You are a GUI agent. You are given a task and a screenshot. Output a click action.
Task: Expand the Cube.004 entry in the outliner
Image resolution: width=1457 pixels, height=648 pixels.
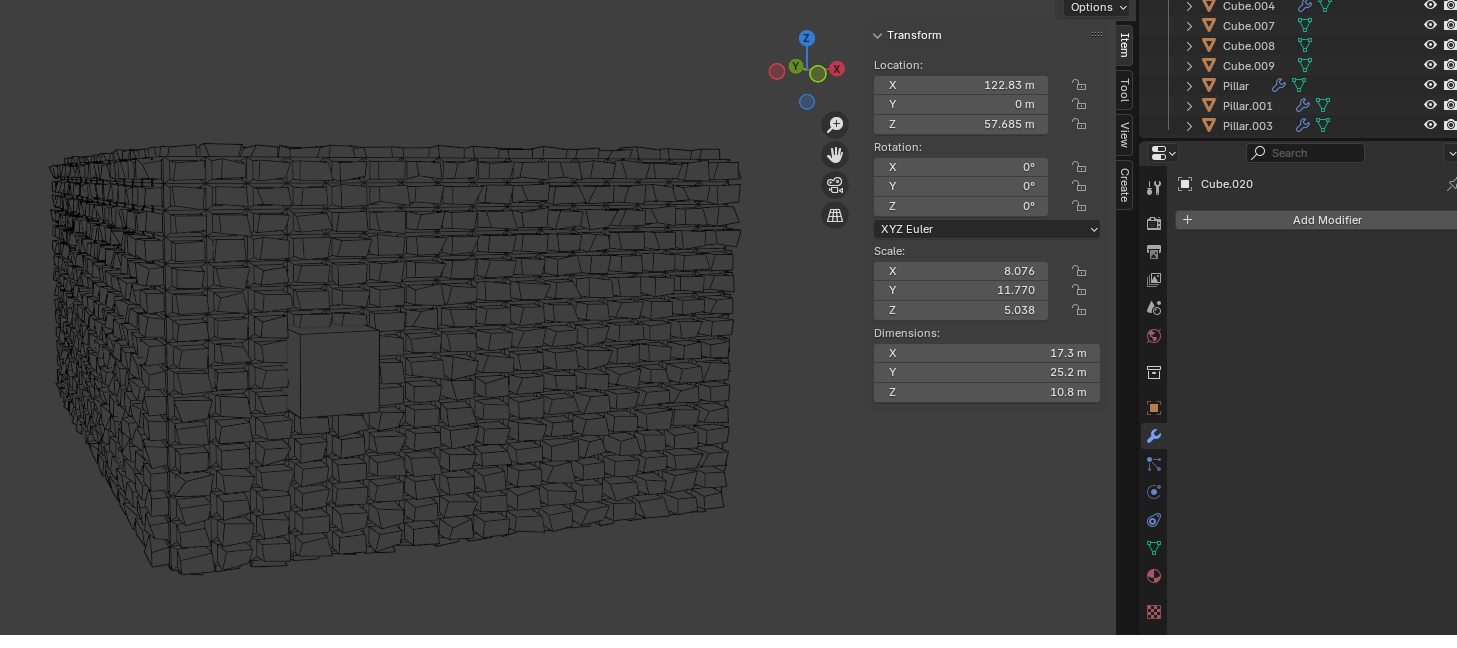1189,6
